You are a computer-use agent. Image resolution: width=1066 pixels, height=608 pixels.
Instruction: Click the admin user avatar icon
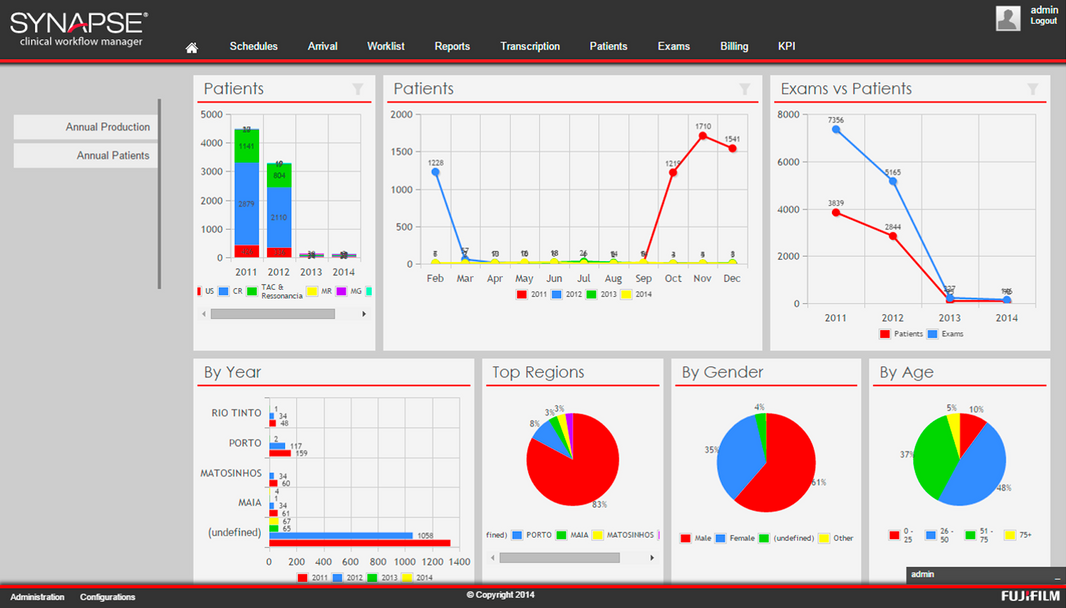coord(1008,18)
